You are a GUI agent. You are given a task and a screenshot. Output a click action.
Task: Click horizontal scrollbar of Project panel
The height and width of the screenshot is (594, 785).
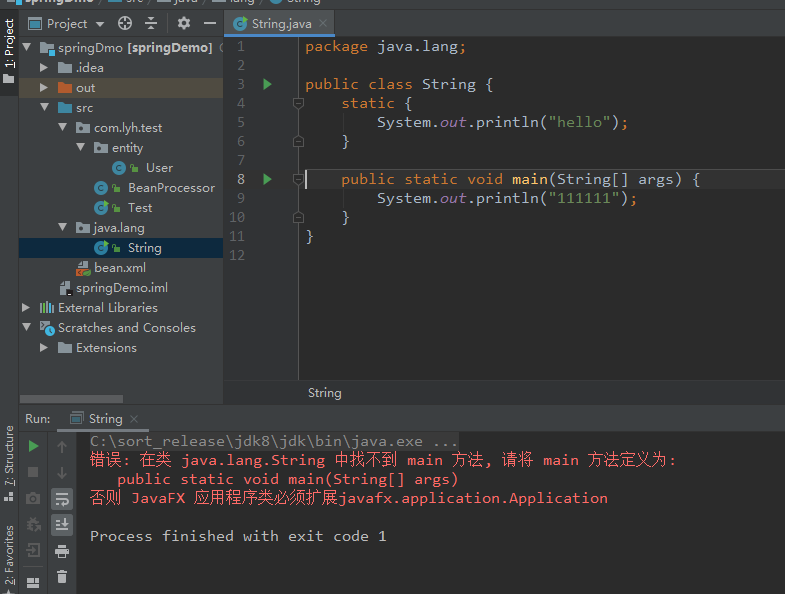[72, 399]
